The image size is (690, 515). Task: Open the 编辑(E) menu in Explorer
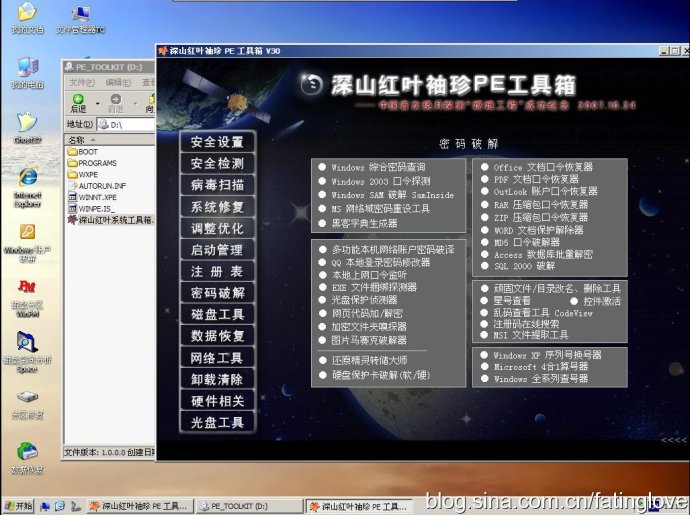point(118,82)
